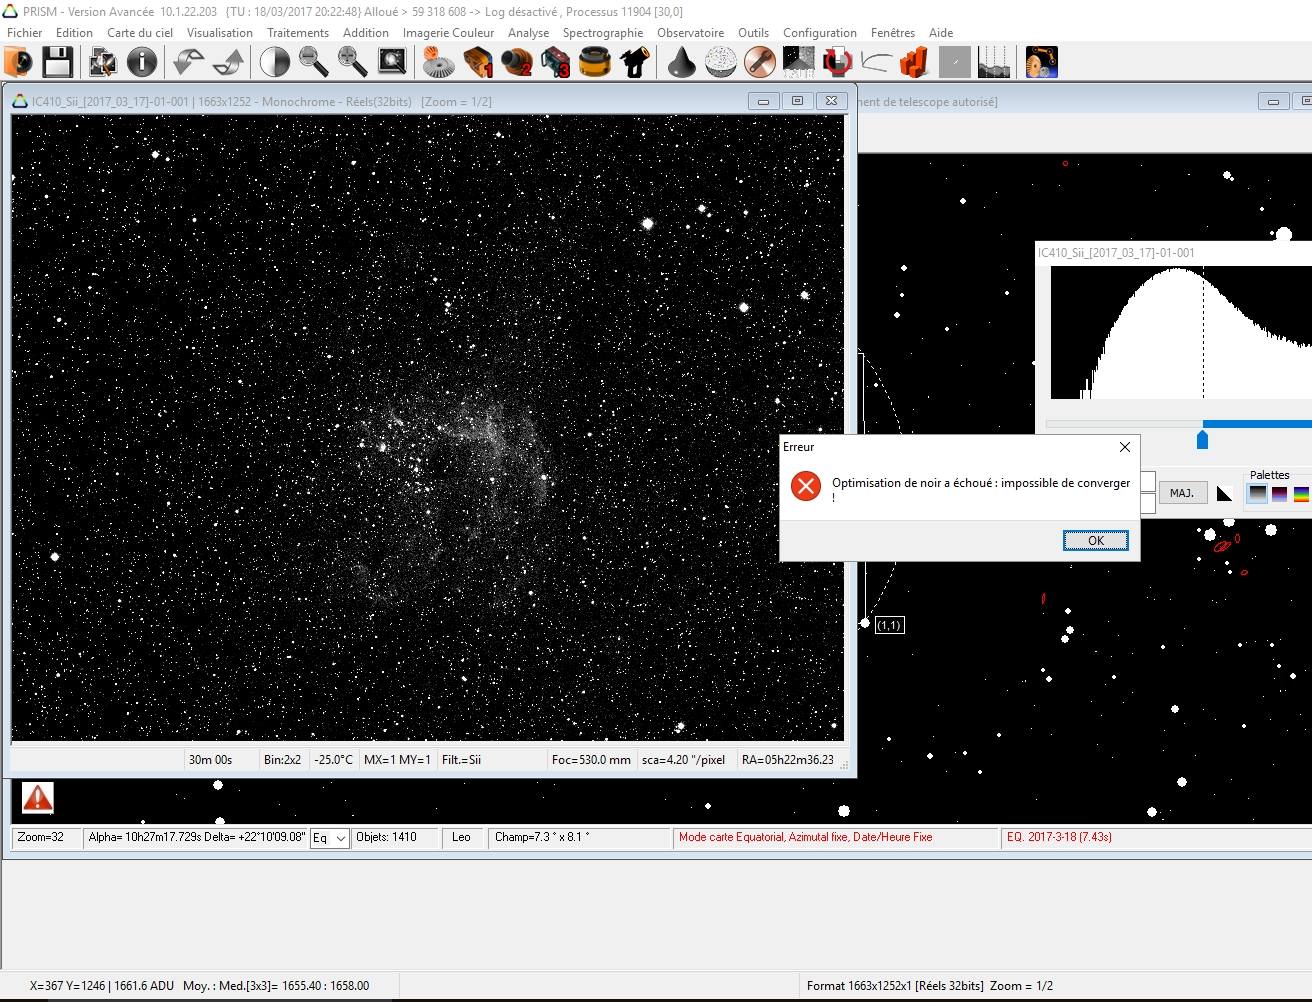Screen dimensions: 1312x1002
Task: Click OK in the Erreur dialog
Action: pos(1095,540)
